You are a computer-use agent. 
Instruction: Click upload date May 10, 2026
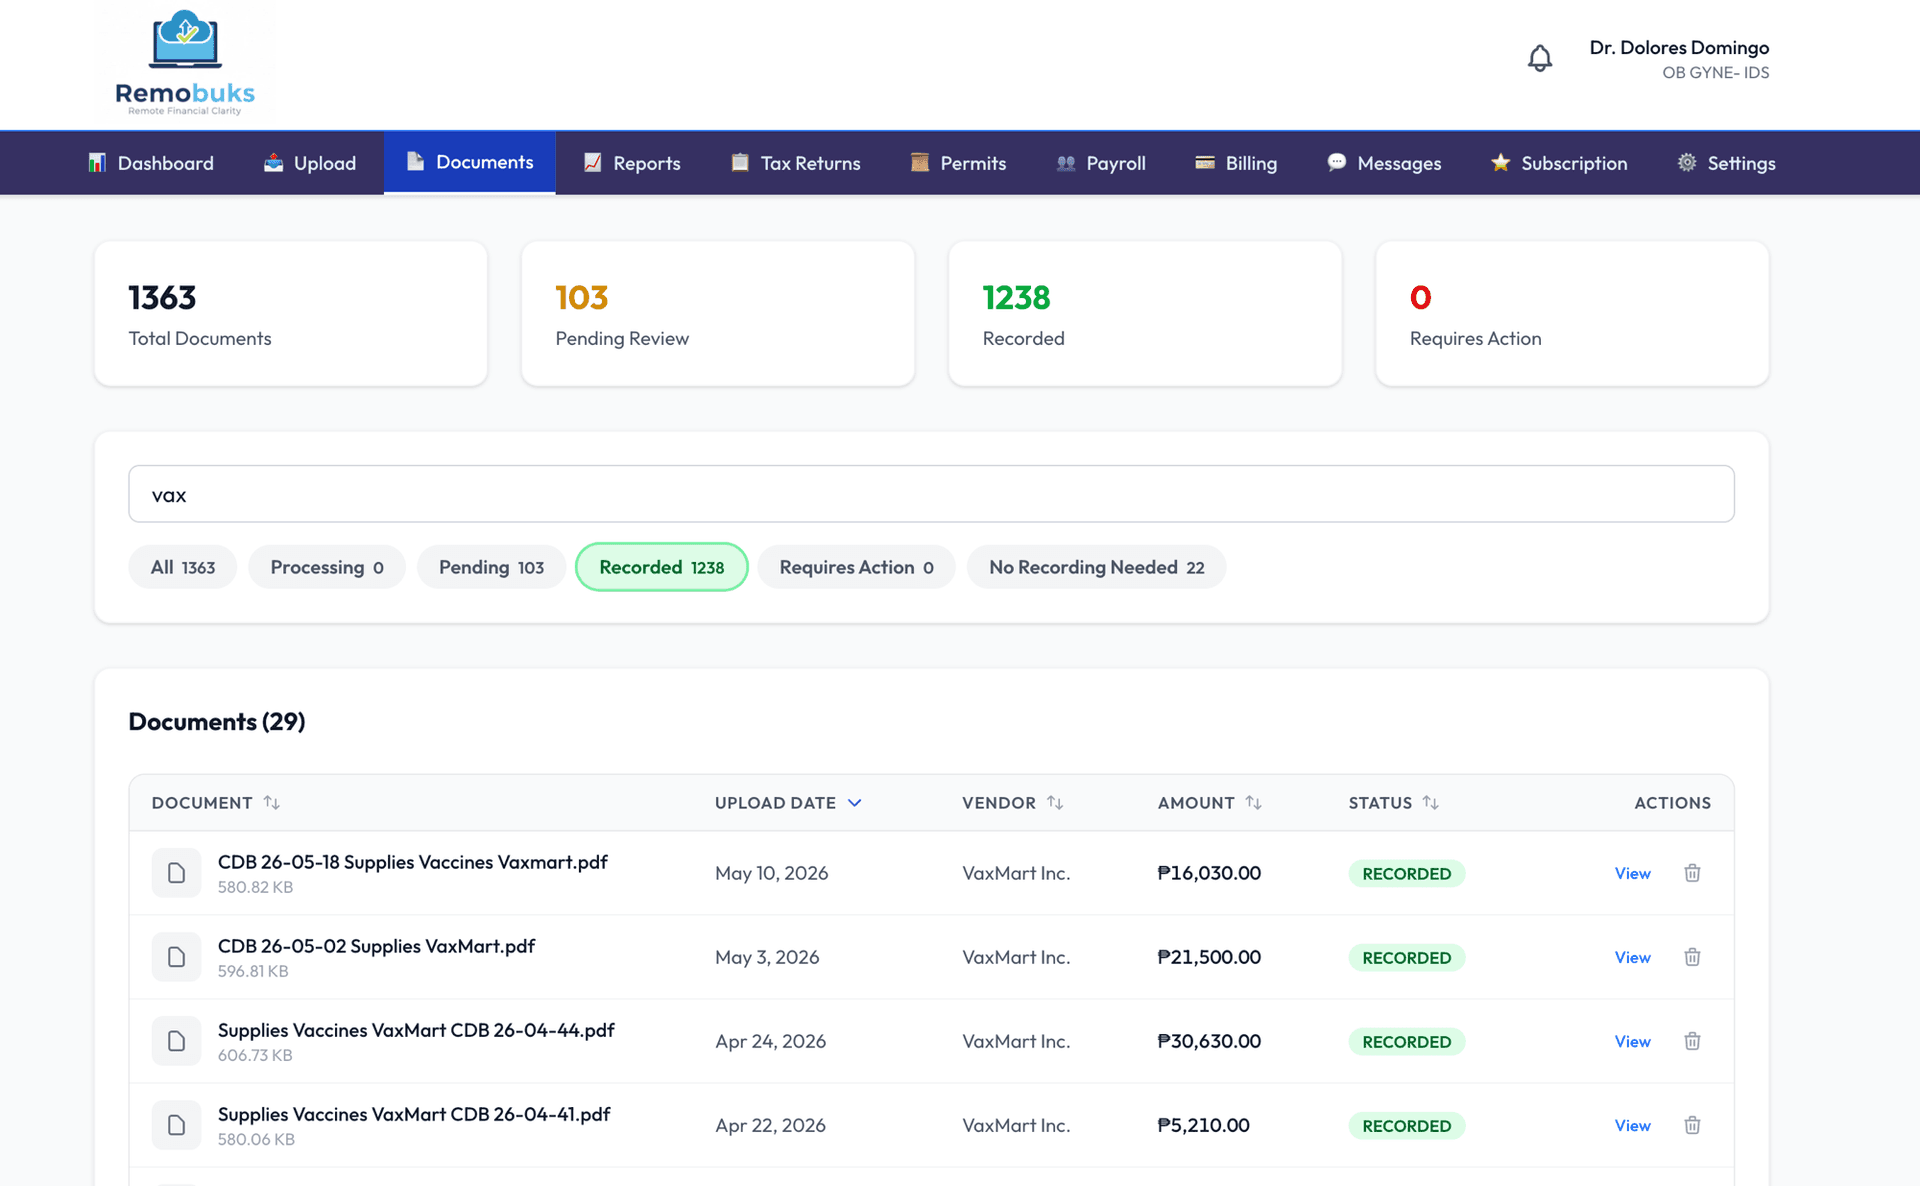[x=771, y=873]
